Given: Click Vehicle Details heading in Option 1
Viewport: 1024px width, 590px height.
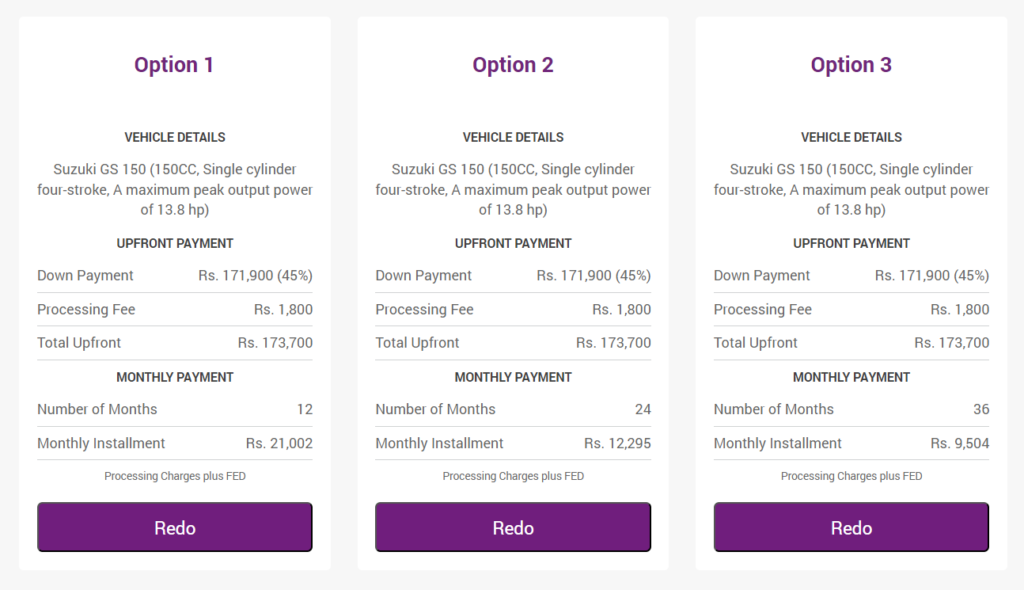Looking at the screenshot, I should (x=174, y=137).
